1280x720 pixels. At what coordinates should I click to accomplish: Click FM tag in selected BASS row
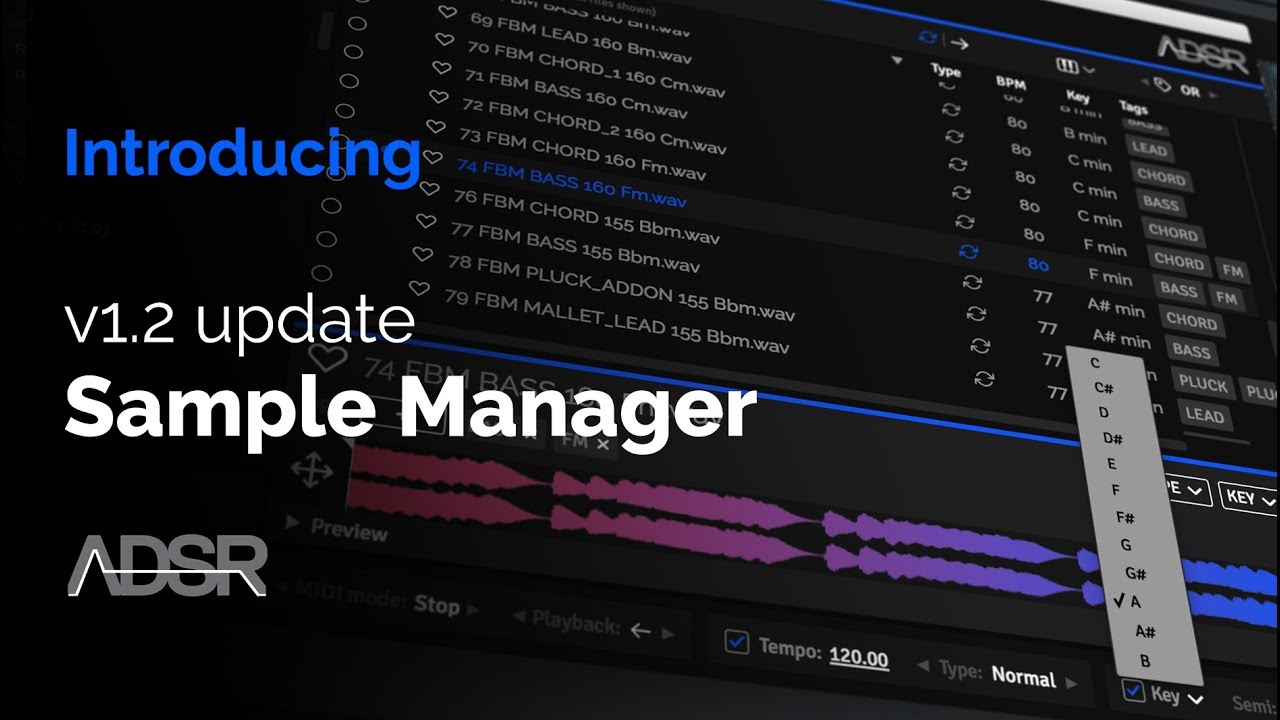[x=1226, y=298]
